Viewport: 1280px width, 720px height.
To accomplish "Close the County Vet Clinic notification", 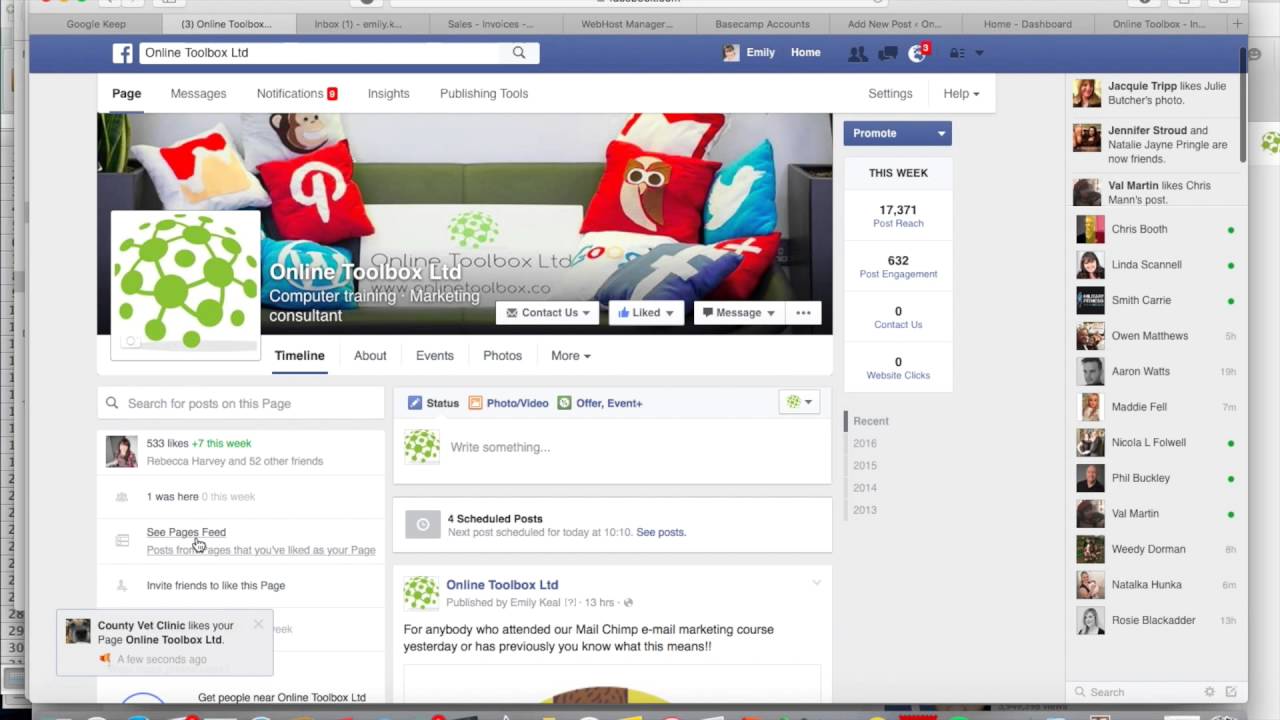I will 258,624.
